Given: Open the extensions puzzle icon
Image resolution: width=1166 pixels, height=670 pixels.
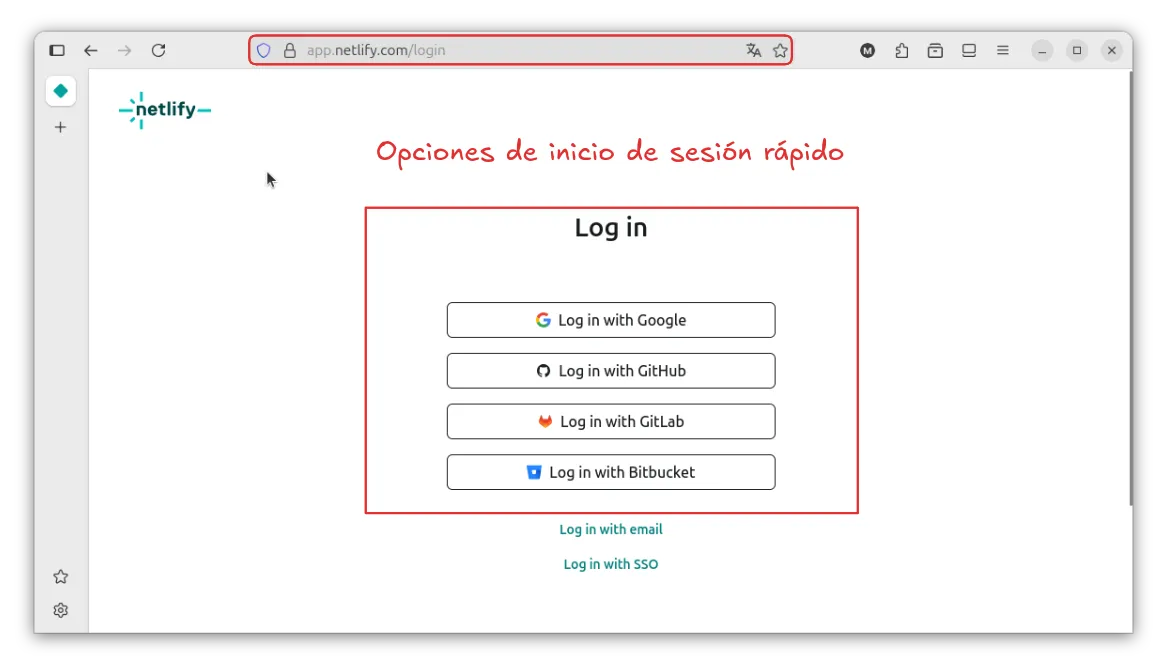Looking at the screenshot, I should point(902,50).
